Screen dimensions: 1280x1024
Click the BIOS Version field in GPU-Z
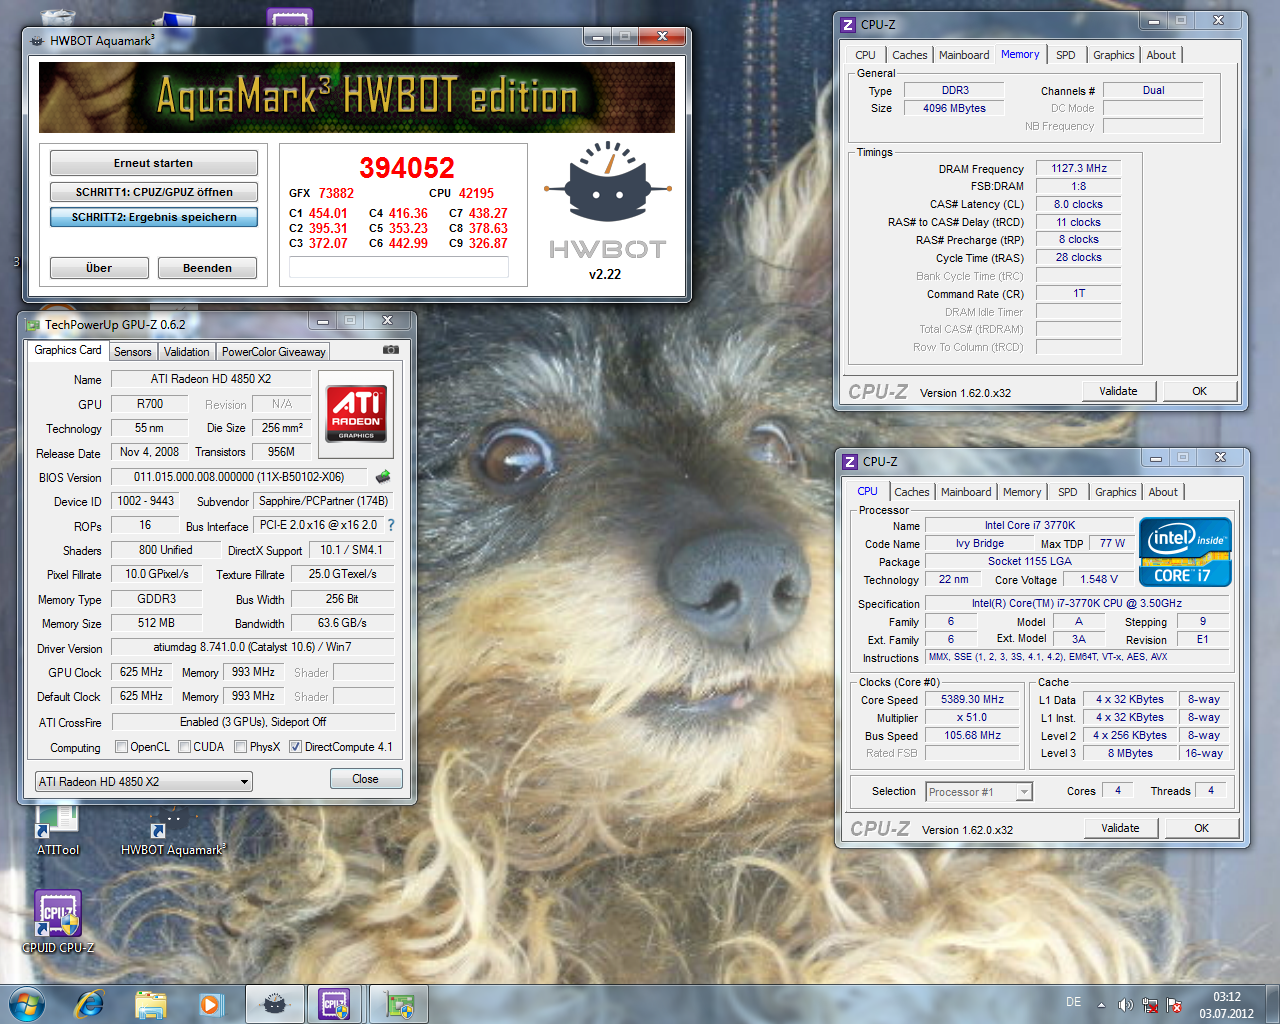click(239, 477)
